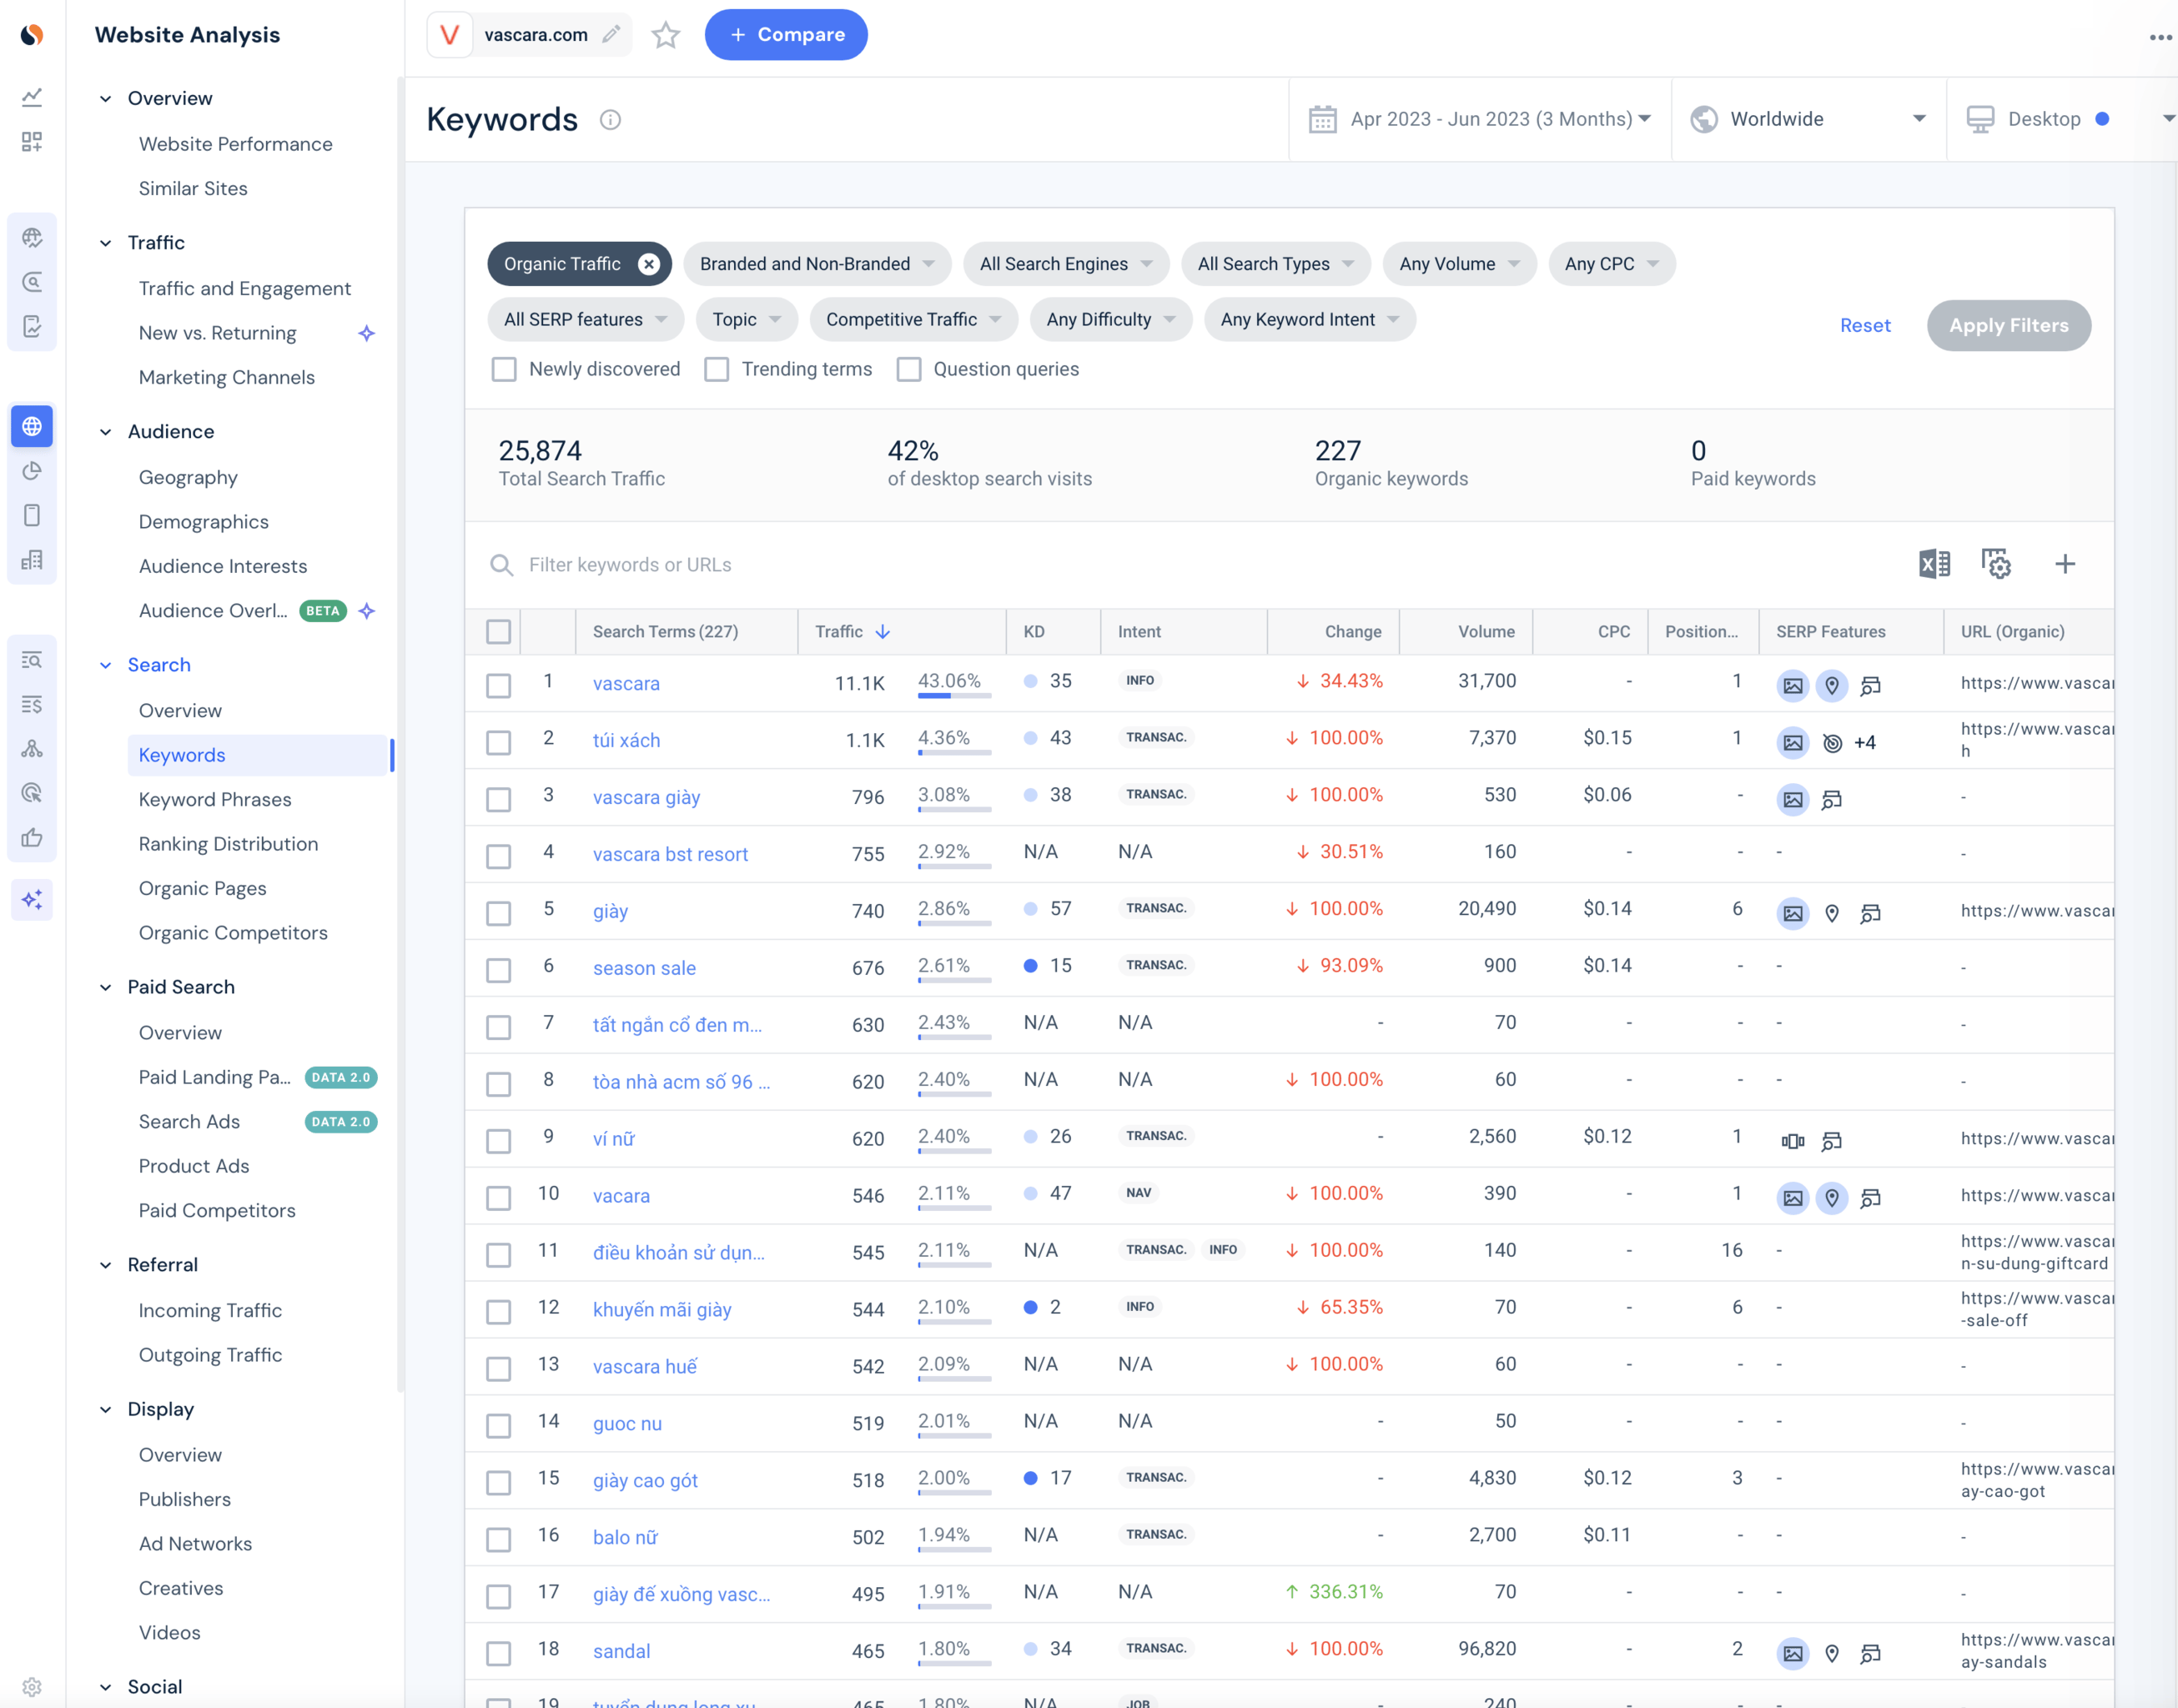Open the Branded and Non-Branded dropdown
This screenshot has width=2178, height=1708.
pyautogui.click(x=817, y=264)
